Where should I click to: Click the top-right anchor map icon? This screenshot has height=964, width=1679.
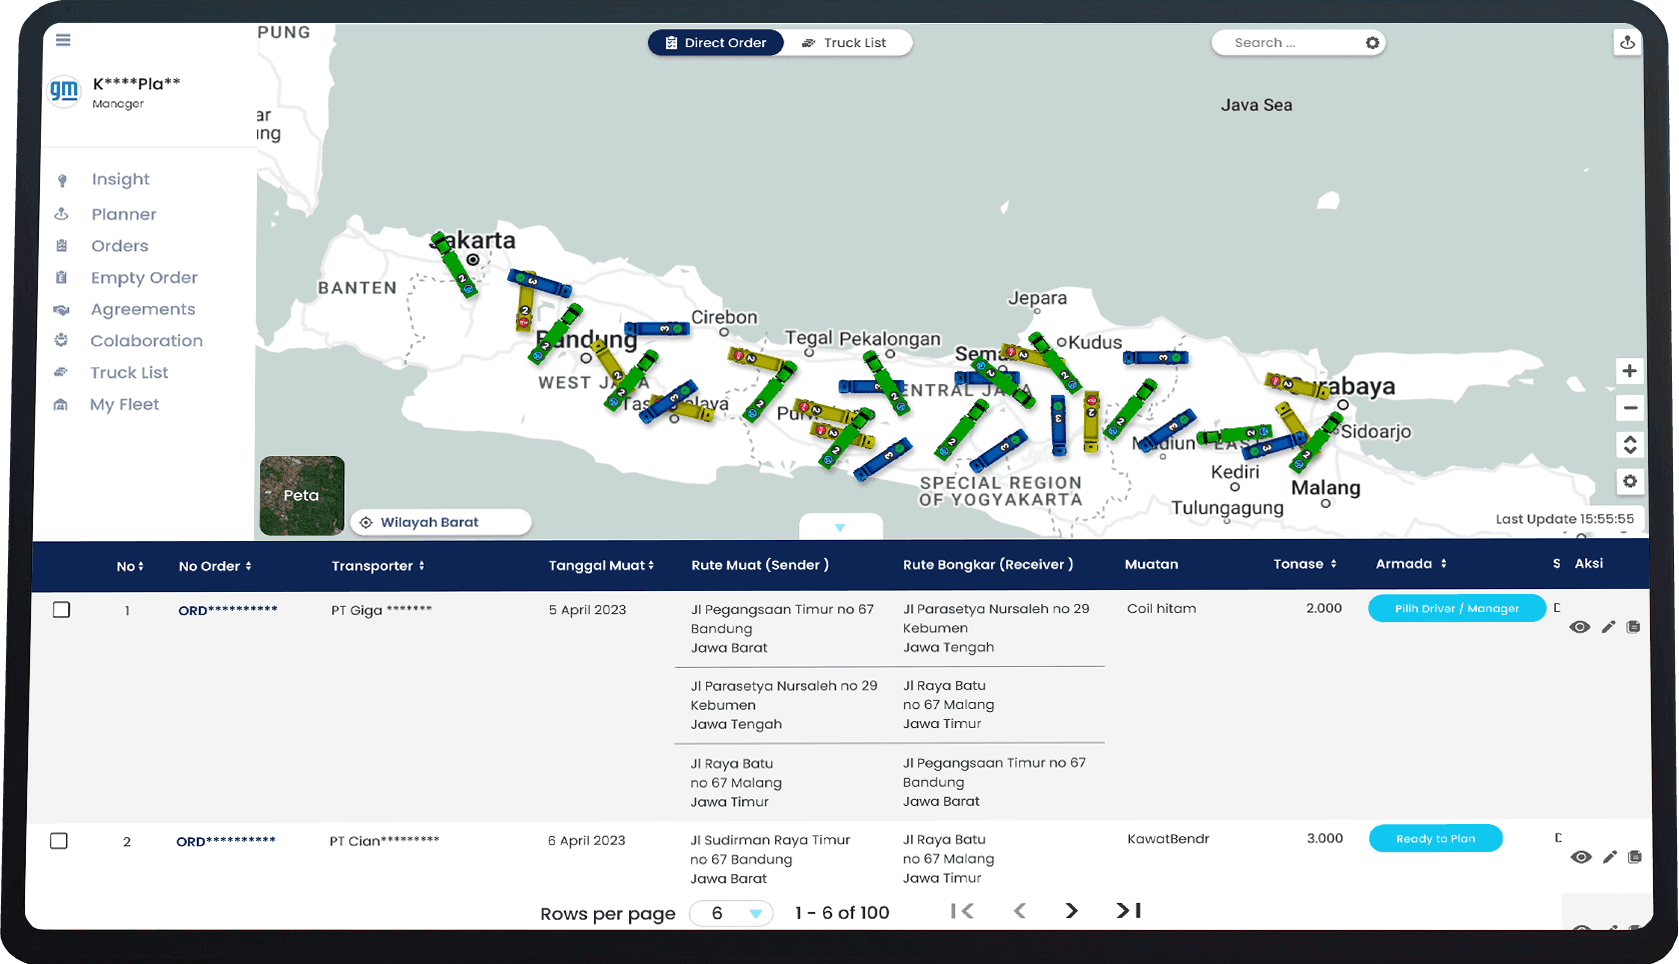tap(1627, 42)
